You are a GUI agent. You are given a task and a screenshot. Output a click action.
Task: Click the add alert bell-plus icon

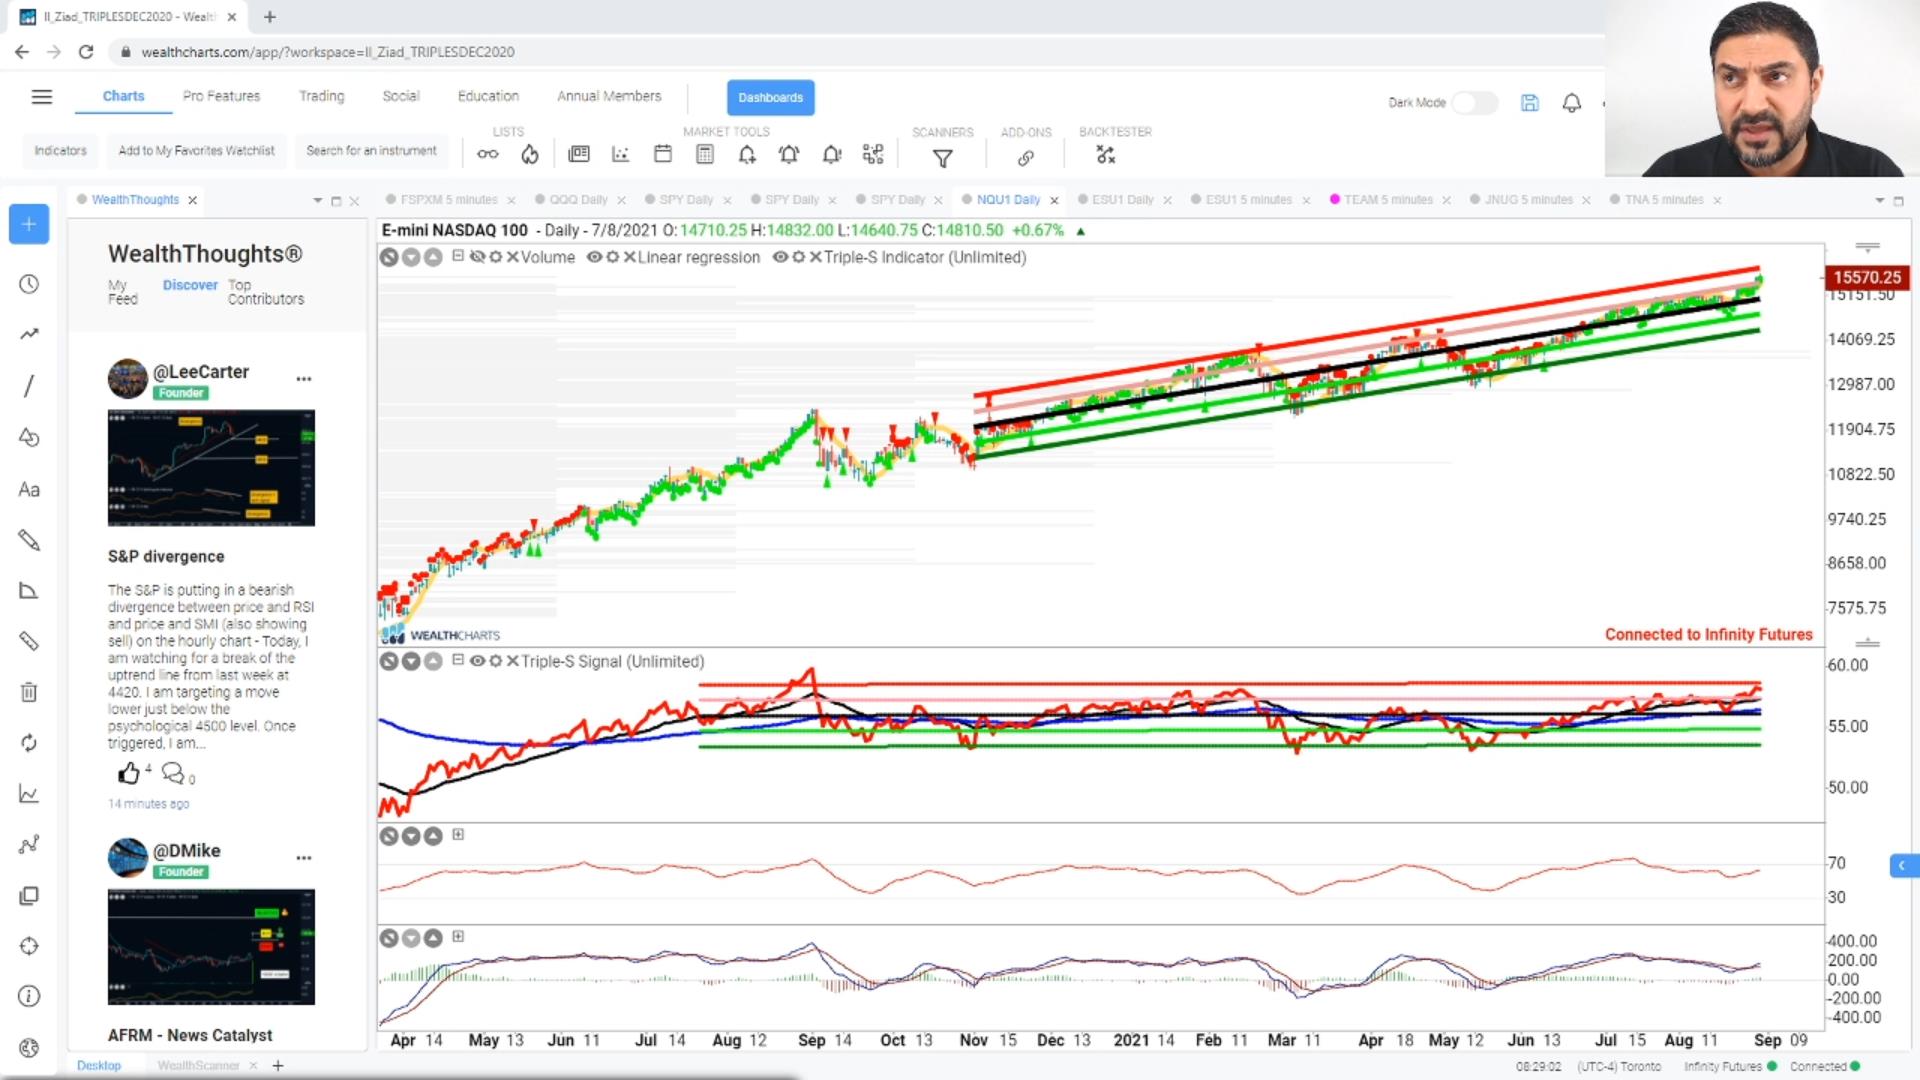(x=747, y=155)
